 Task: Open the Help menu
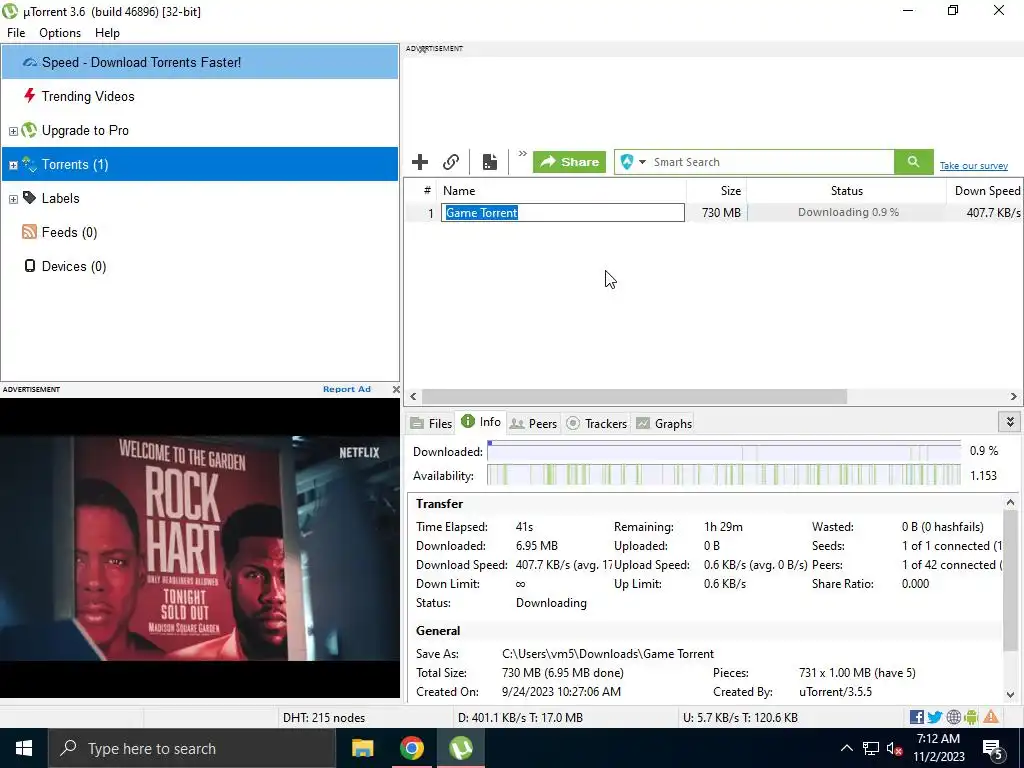(x=107, y=33)
